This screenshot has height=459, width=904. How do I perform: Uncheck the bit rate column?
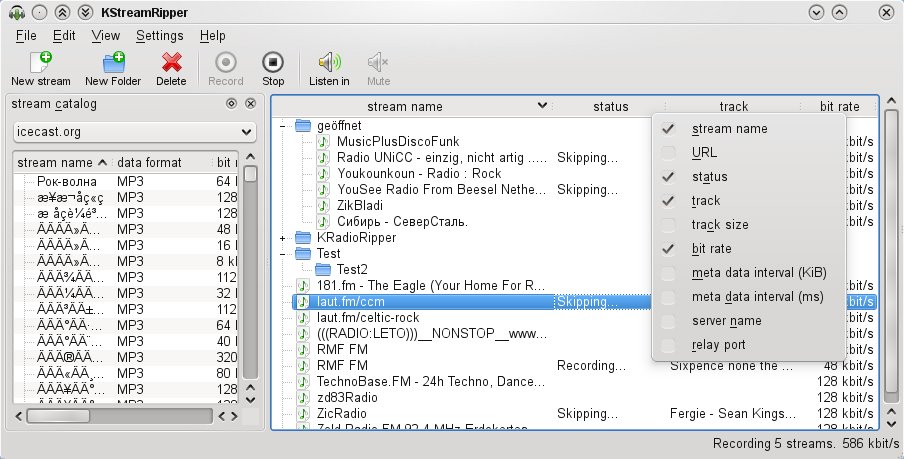click(668, 249)
